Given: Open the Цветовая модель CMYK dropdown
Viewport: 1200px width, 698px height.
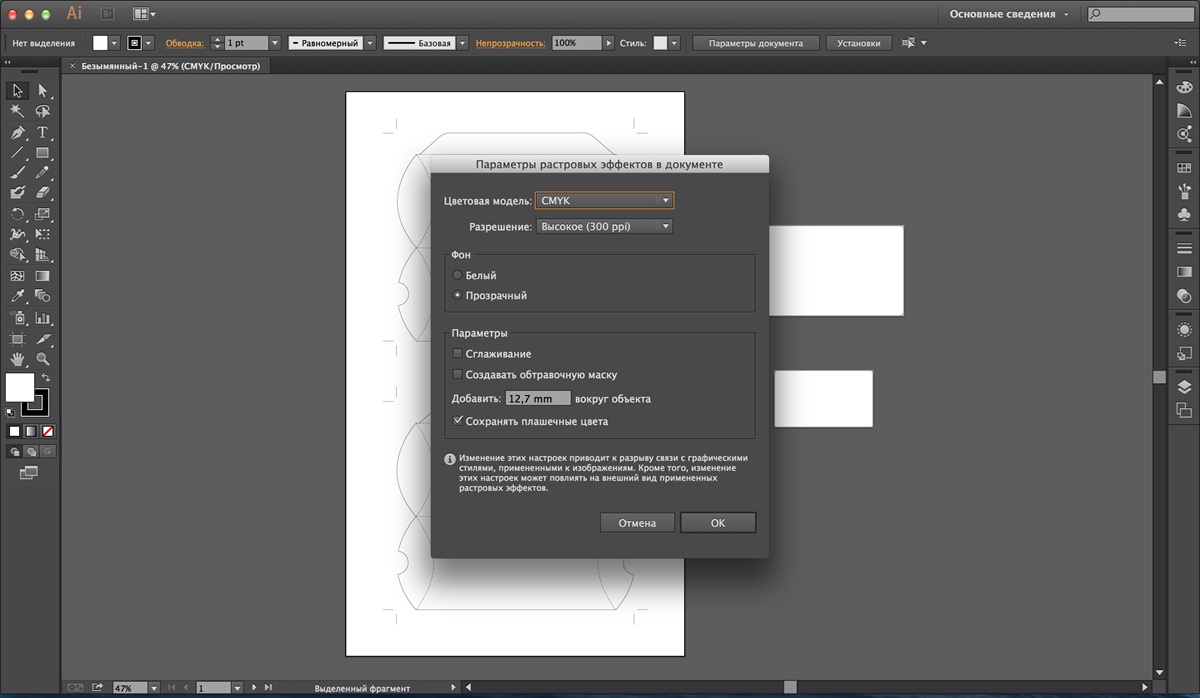Looking at the screenshot, I should tap(604, 201).
